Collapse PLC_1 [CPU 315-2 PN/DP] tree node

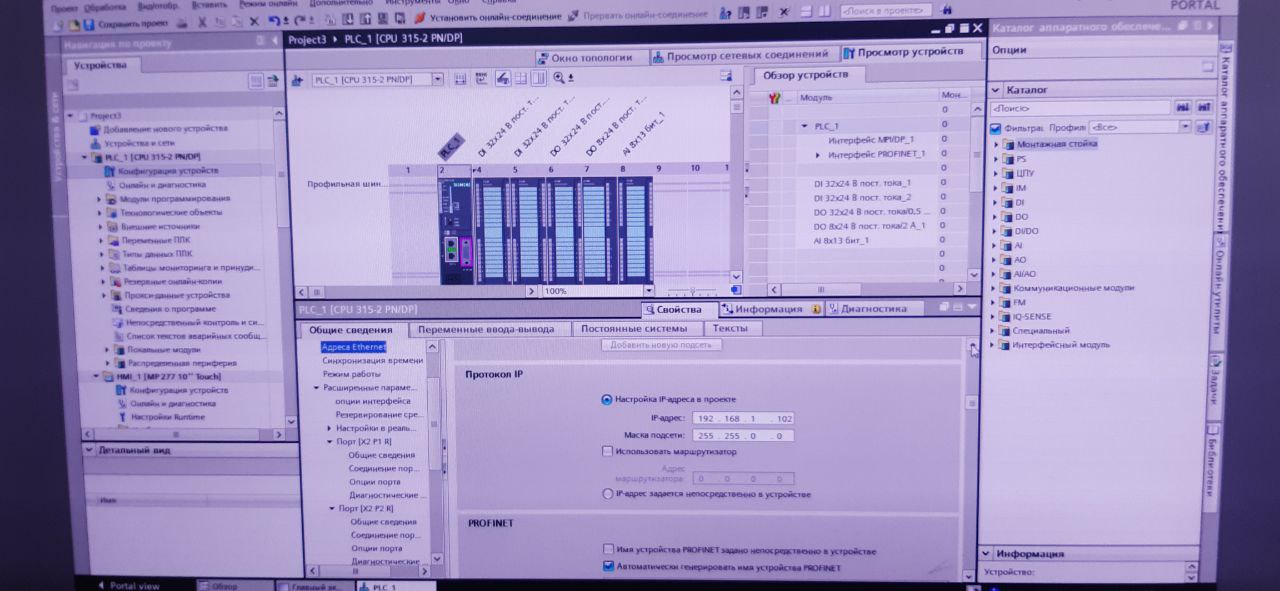pos(85,157)
